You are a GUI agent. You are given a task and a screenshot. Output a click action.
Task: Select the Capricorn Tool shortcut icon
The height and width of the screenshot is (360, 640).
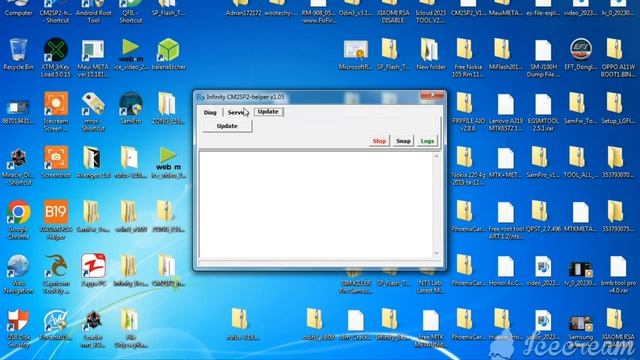(56, 274)
